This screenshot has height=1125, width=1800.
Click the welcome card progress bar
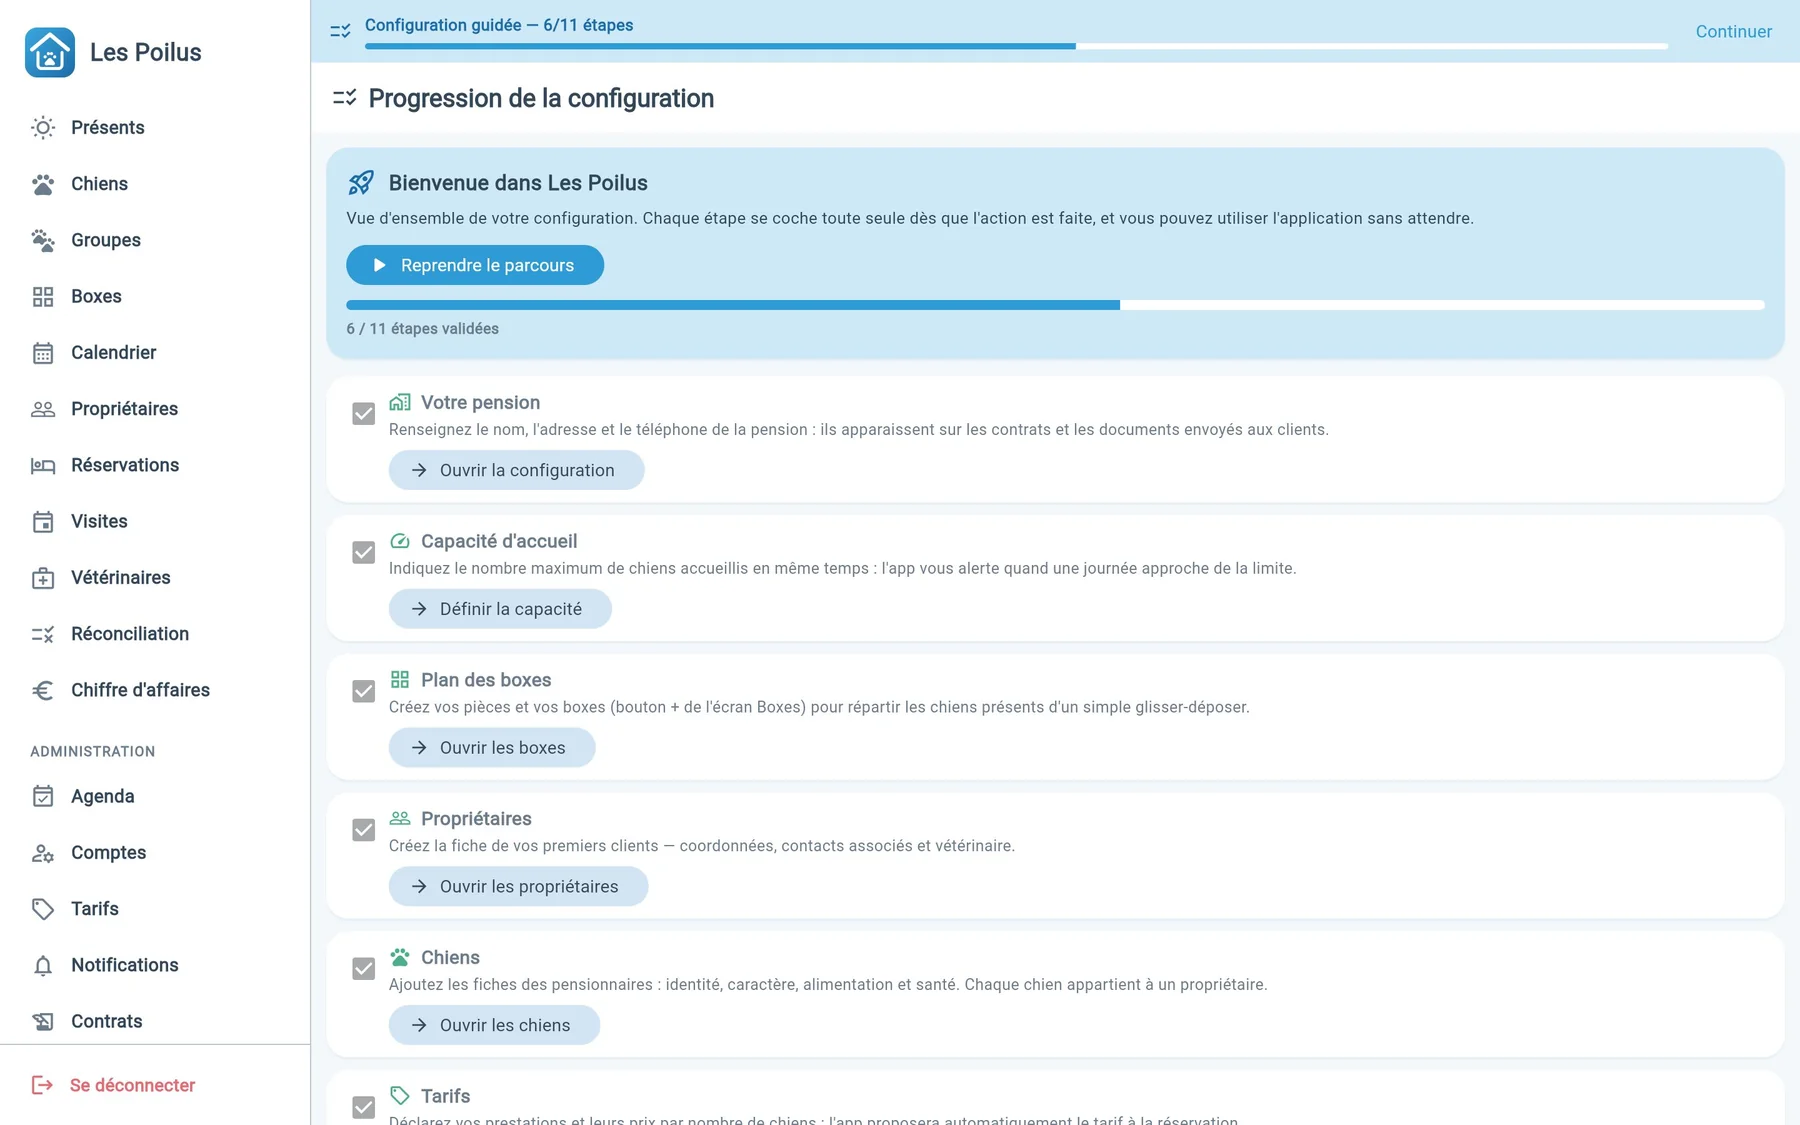(1055, 305)
